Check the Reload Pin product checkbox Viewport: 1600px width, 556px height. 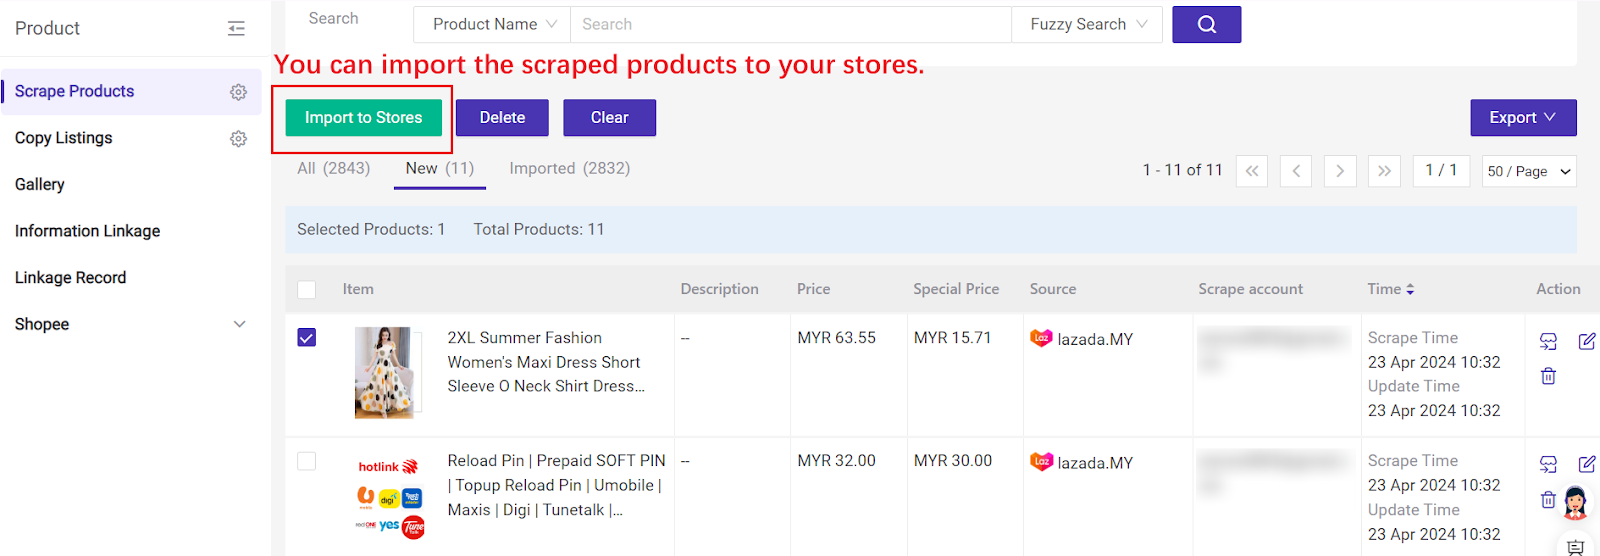(x=307, y=461)
